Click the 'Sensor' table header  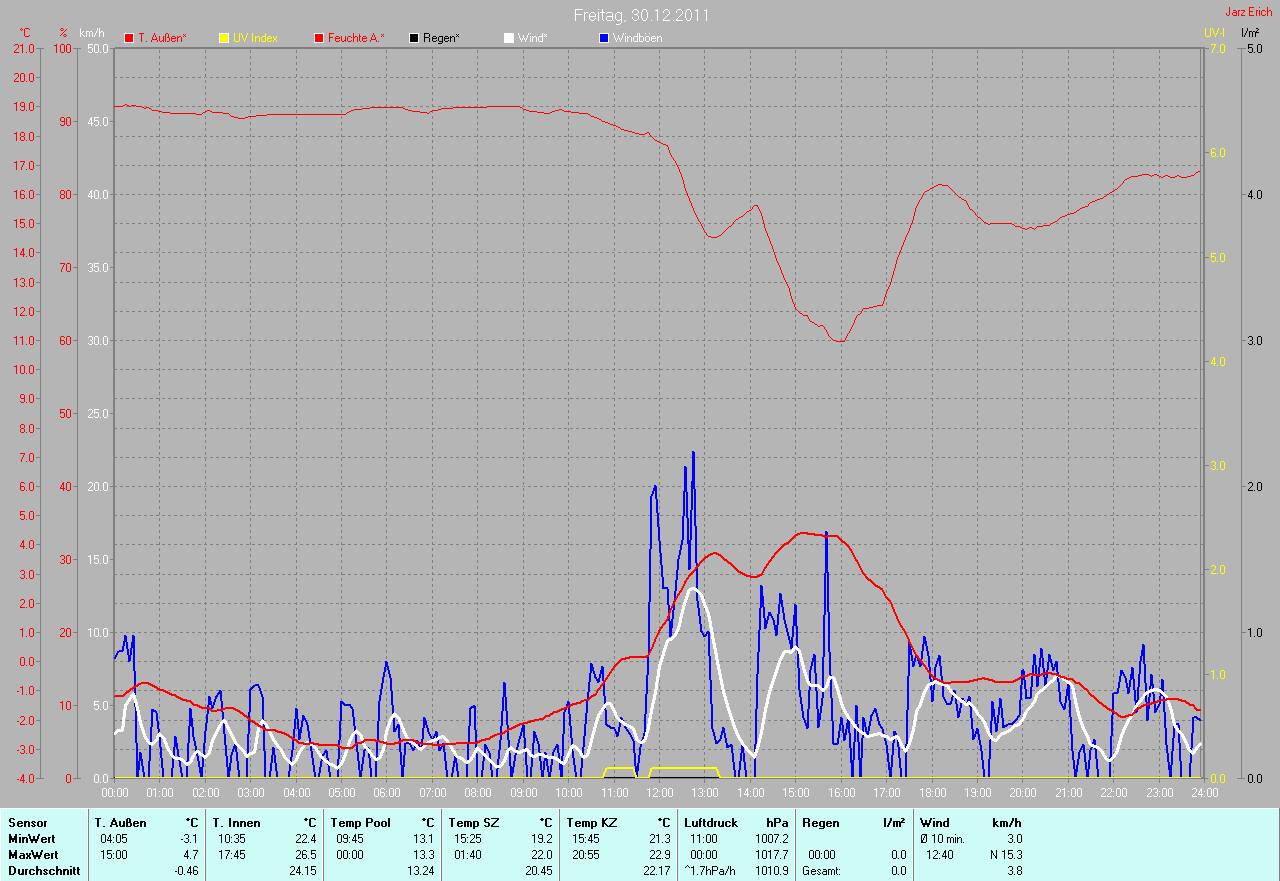click(27, 823)
